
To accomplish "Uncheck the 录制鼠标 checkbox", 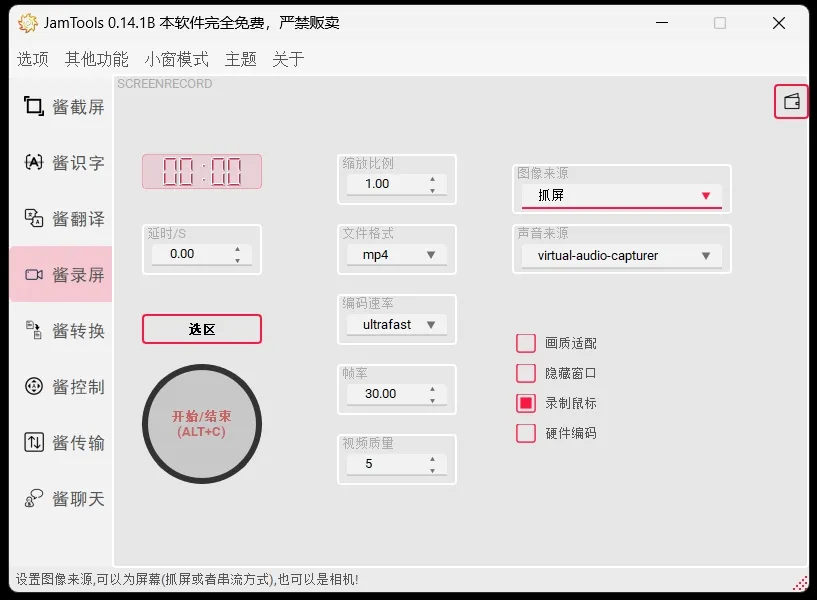I will point(526,403).
